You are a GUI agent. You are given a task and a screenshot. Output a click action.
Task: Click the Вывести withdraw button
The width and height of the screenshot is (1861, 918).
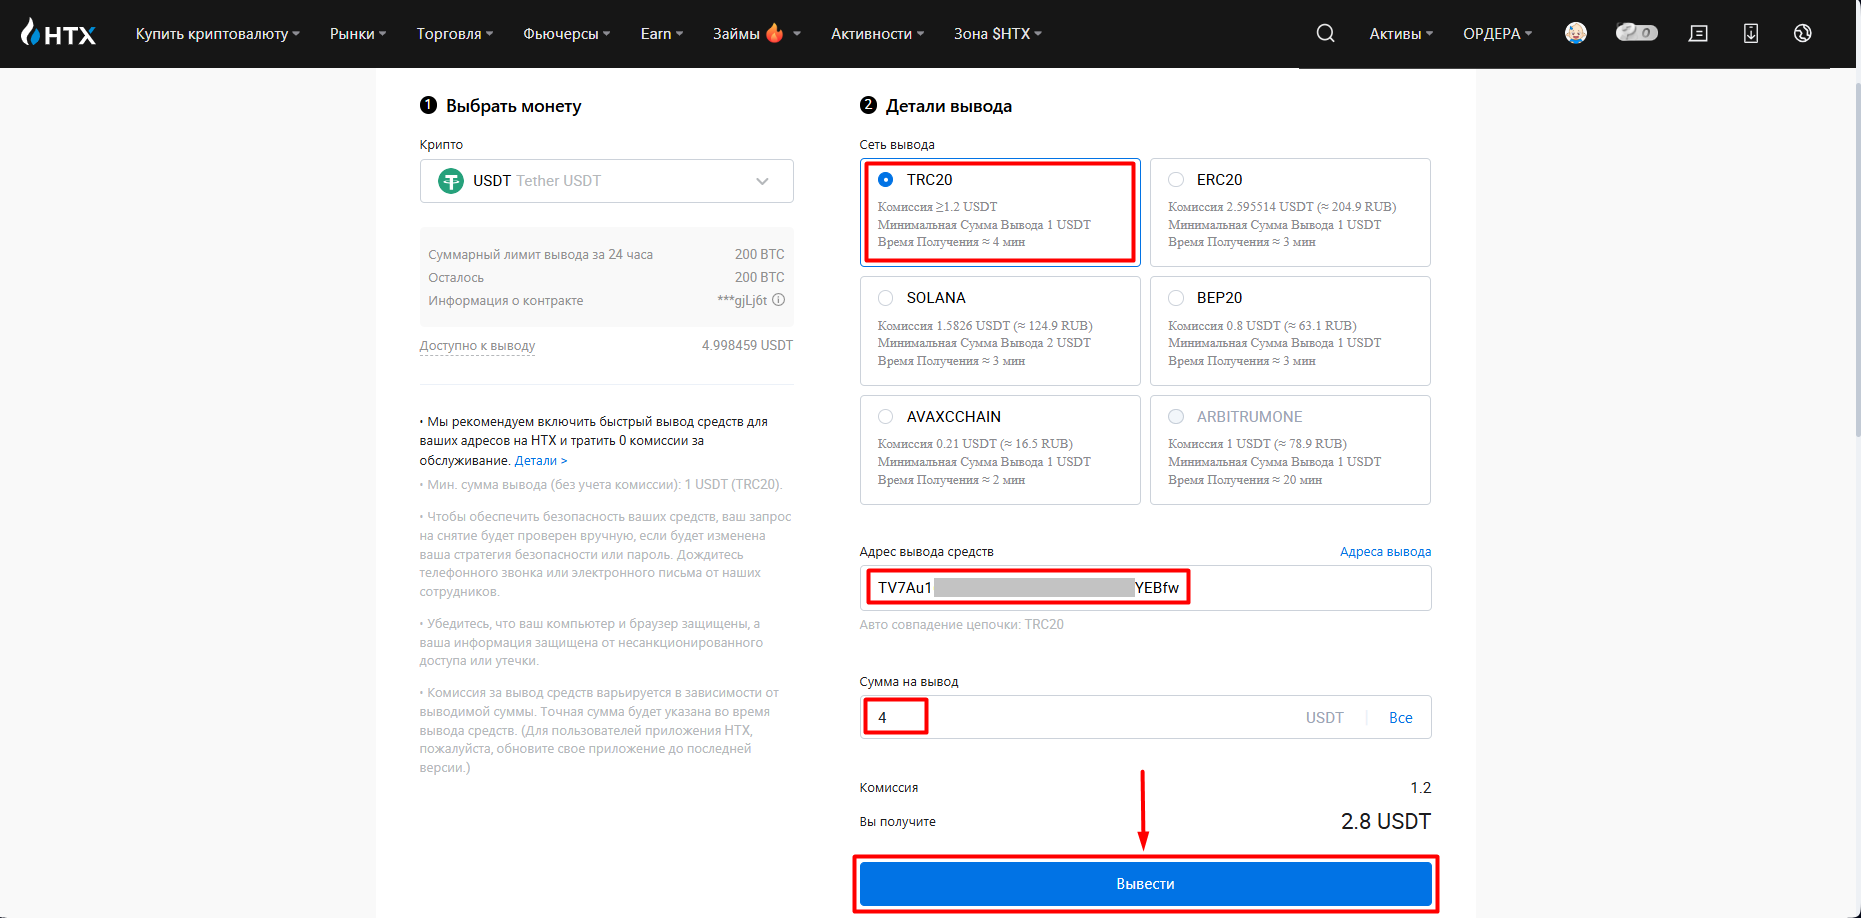point(1146,884)
